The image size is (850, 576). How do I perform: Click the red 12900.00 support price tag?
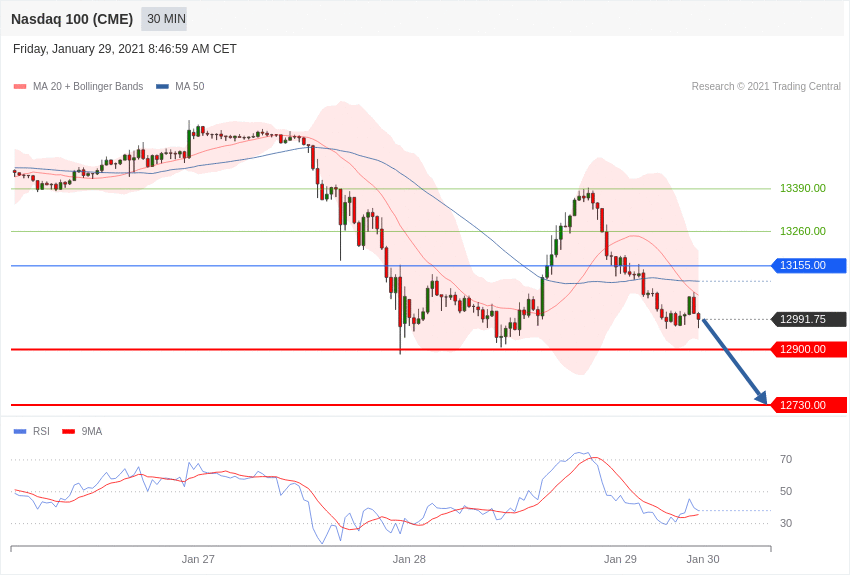808,350
